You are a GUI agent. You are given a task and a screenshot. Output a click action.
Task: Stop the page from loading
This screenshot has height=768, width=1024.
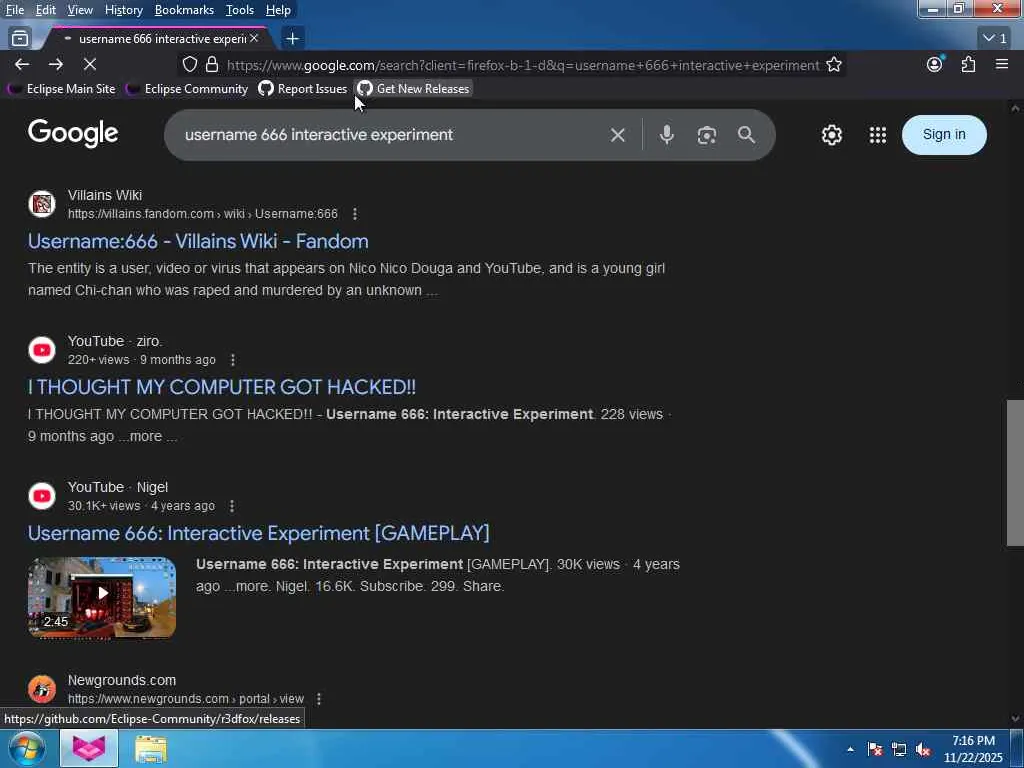90,64
